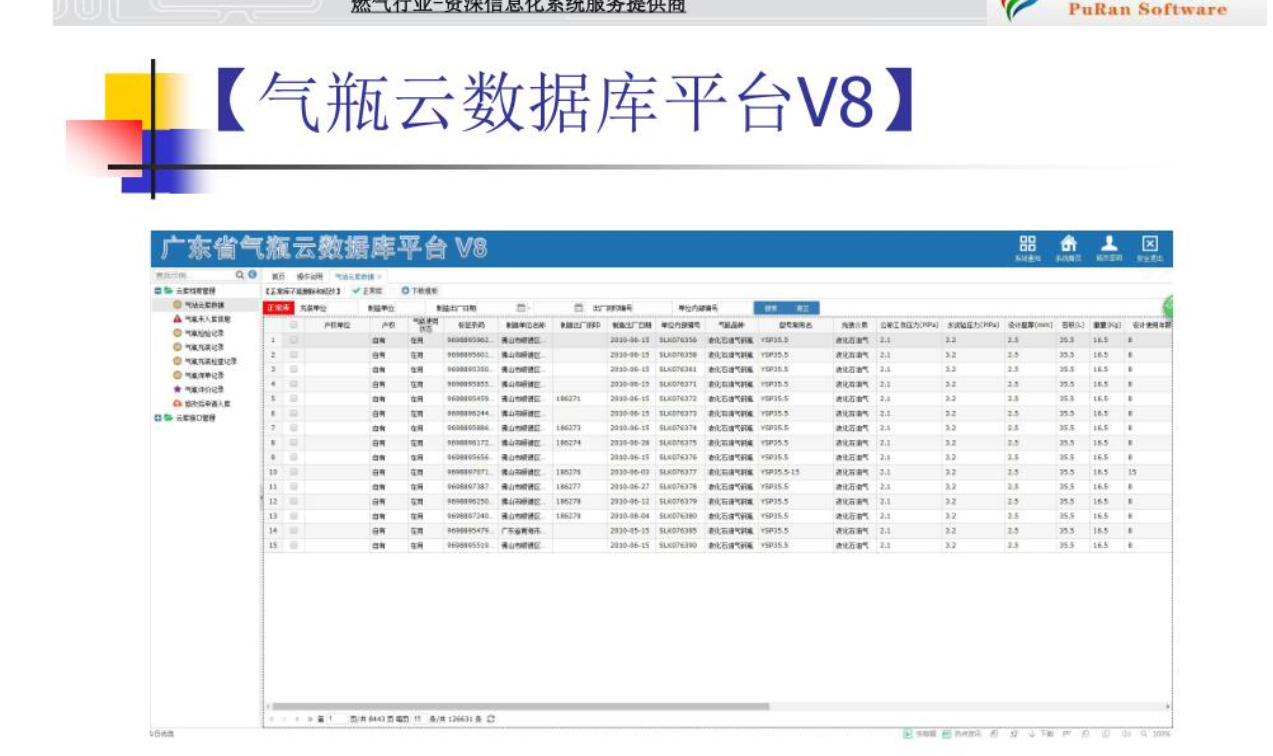
Task: Collapse the 云套档案管理 tree folder
Action: pos(157,291)
